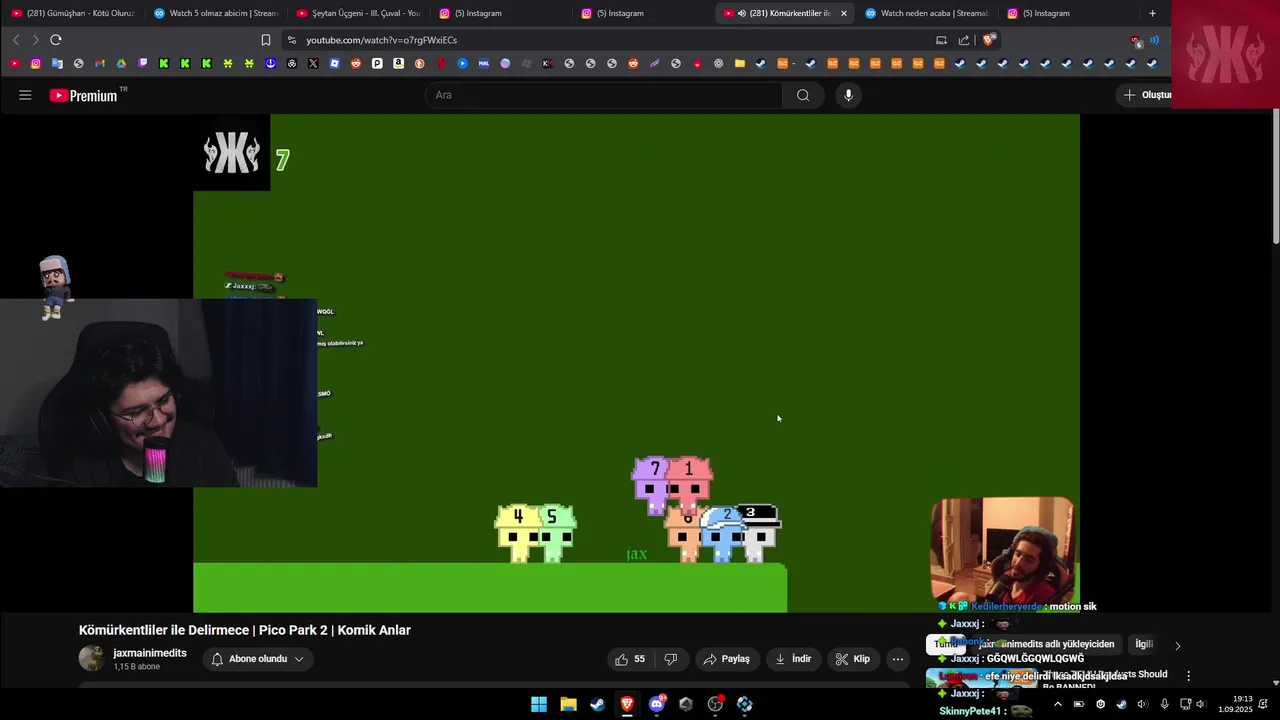
Task: Click the URL address bar
Action: [610, 40]
